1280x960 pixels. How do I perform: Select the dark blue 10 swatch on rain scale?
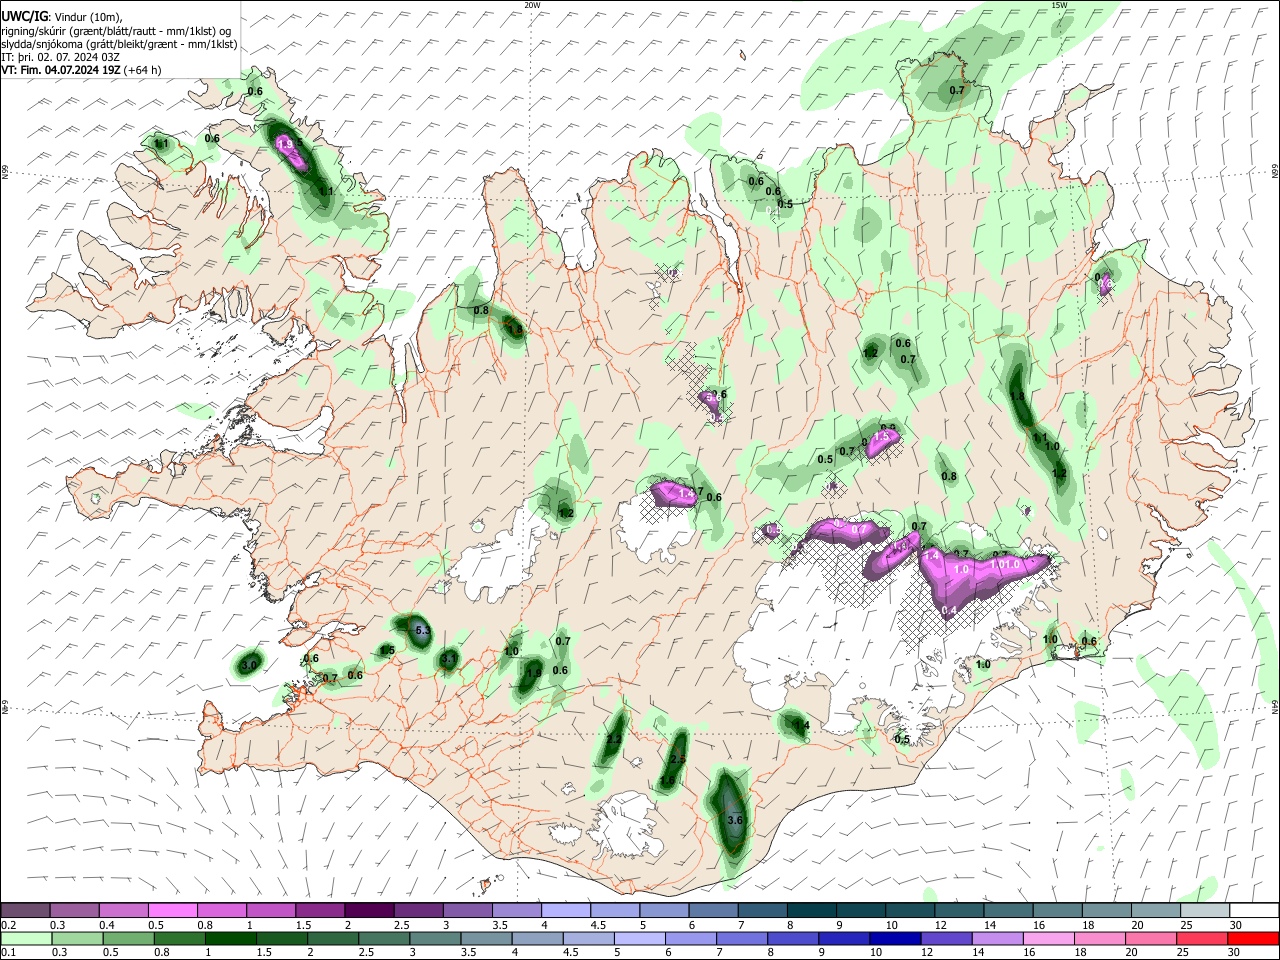pos(893,939)
